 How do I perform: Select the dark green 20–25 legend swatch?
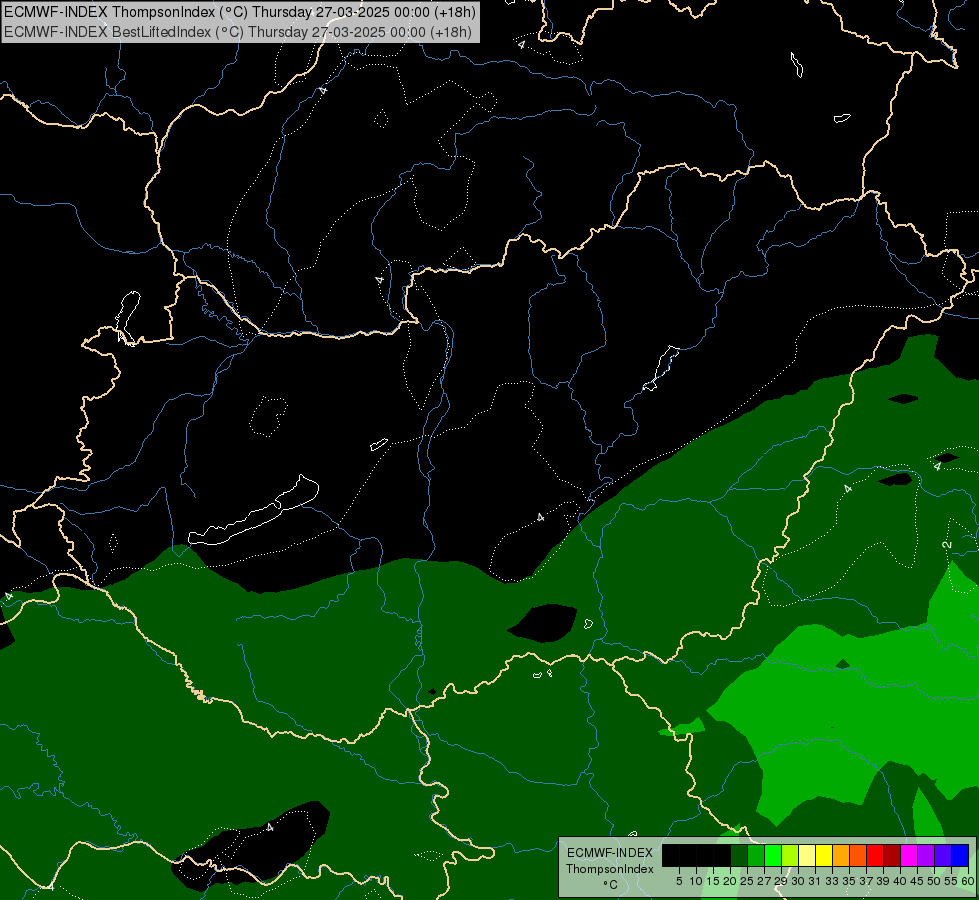click(739, 855)
